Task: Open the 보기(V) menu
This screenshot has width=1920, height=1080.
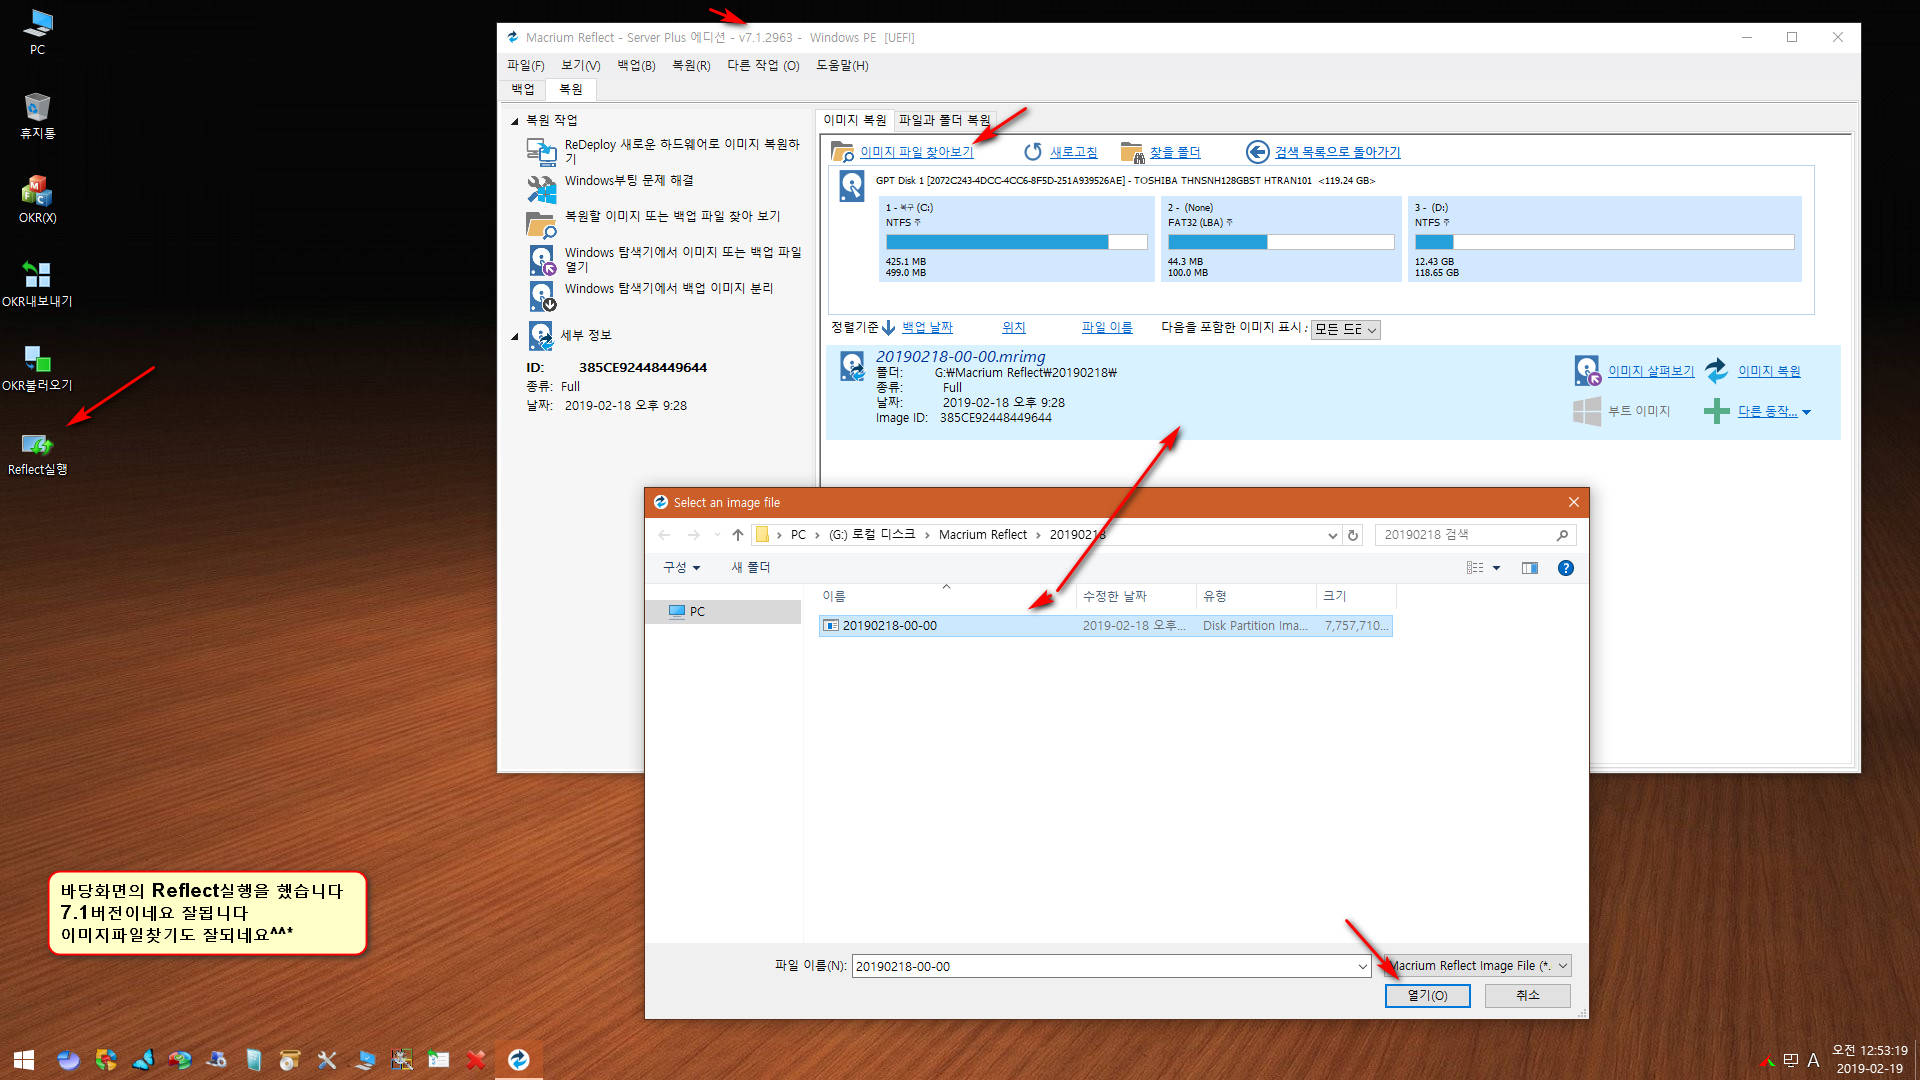Action: [580, 65]
